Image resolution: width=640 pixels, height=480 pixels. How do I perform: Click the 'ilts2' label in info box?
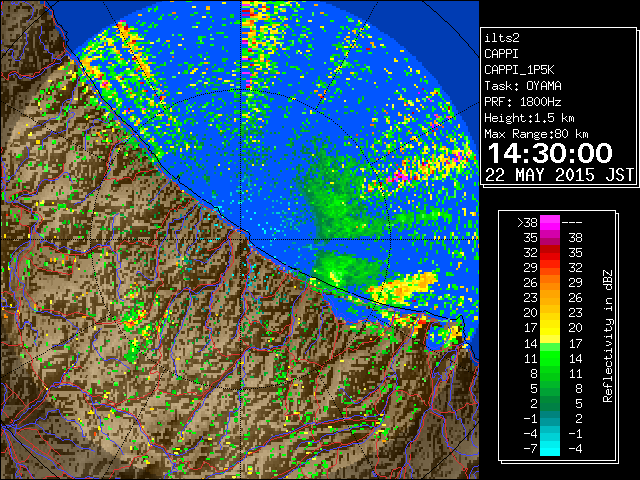pos(502,38)
